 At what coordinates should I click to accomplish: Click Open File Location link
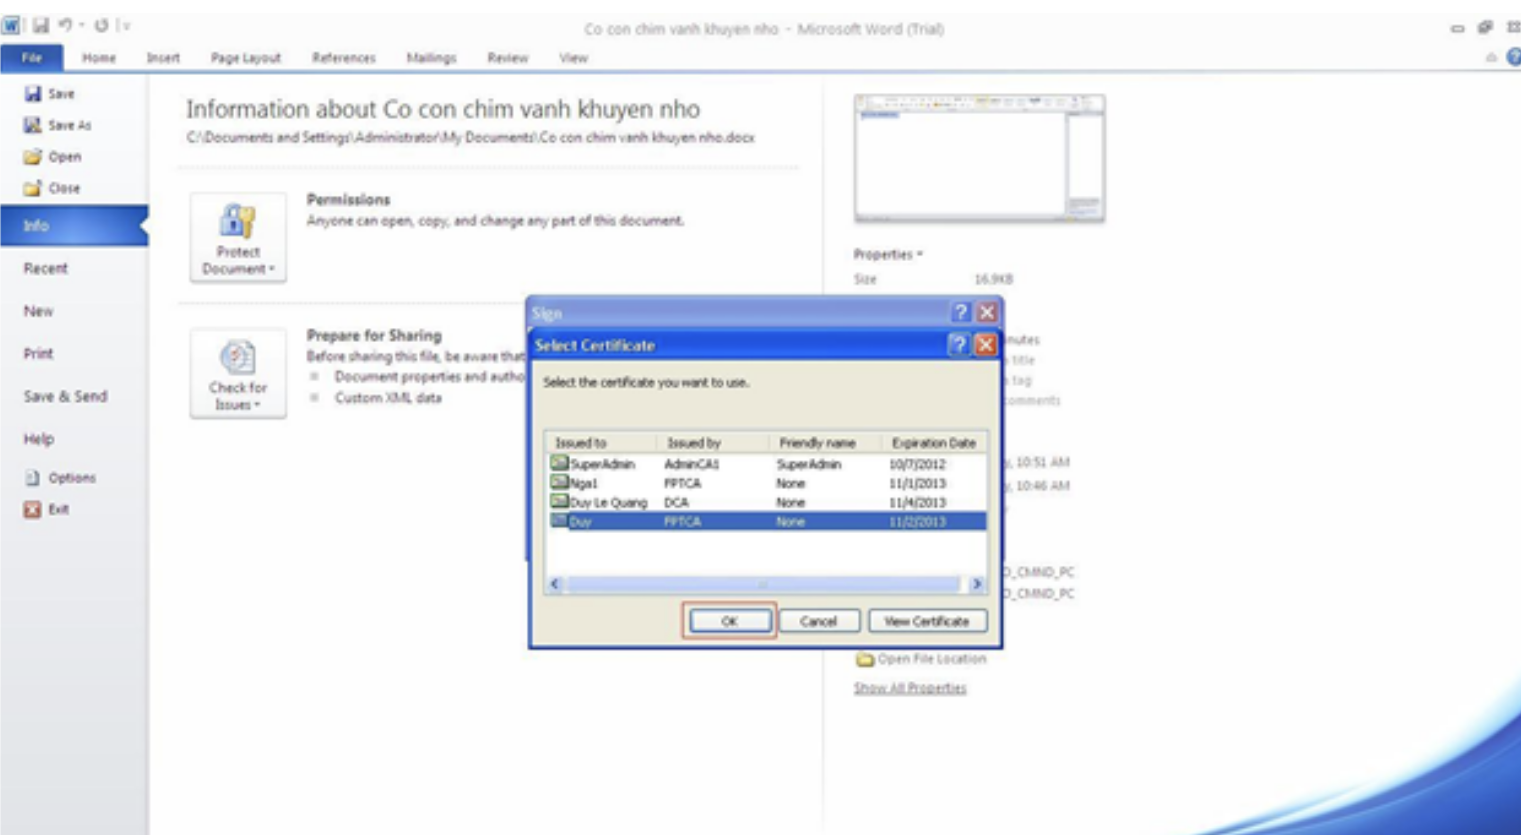[x=932, y=659]
